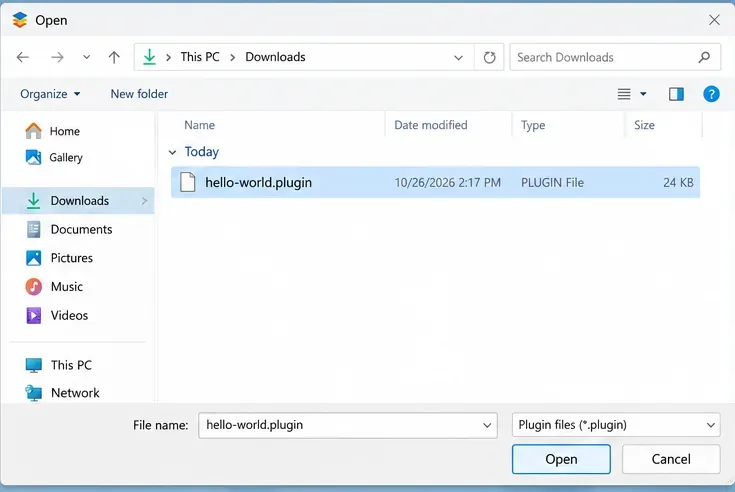Open Plugin files type filter dropdown
This screenshot has width=735, height=492.
coord(616,425)
